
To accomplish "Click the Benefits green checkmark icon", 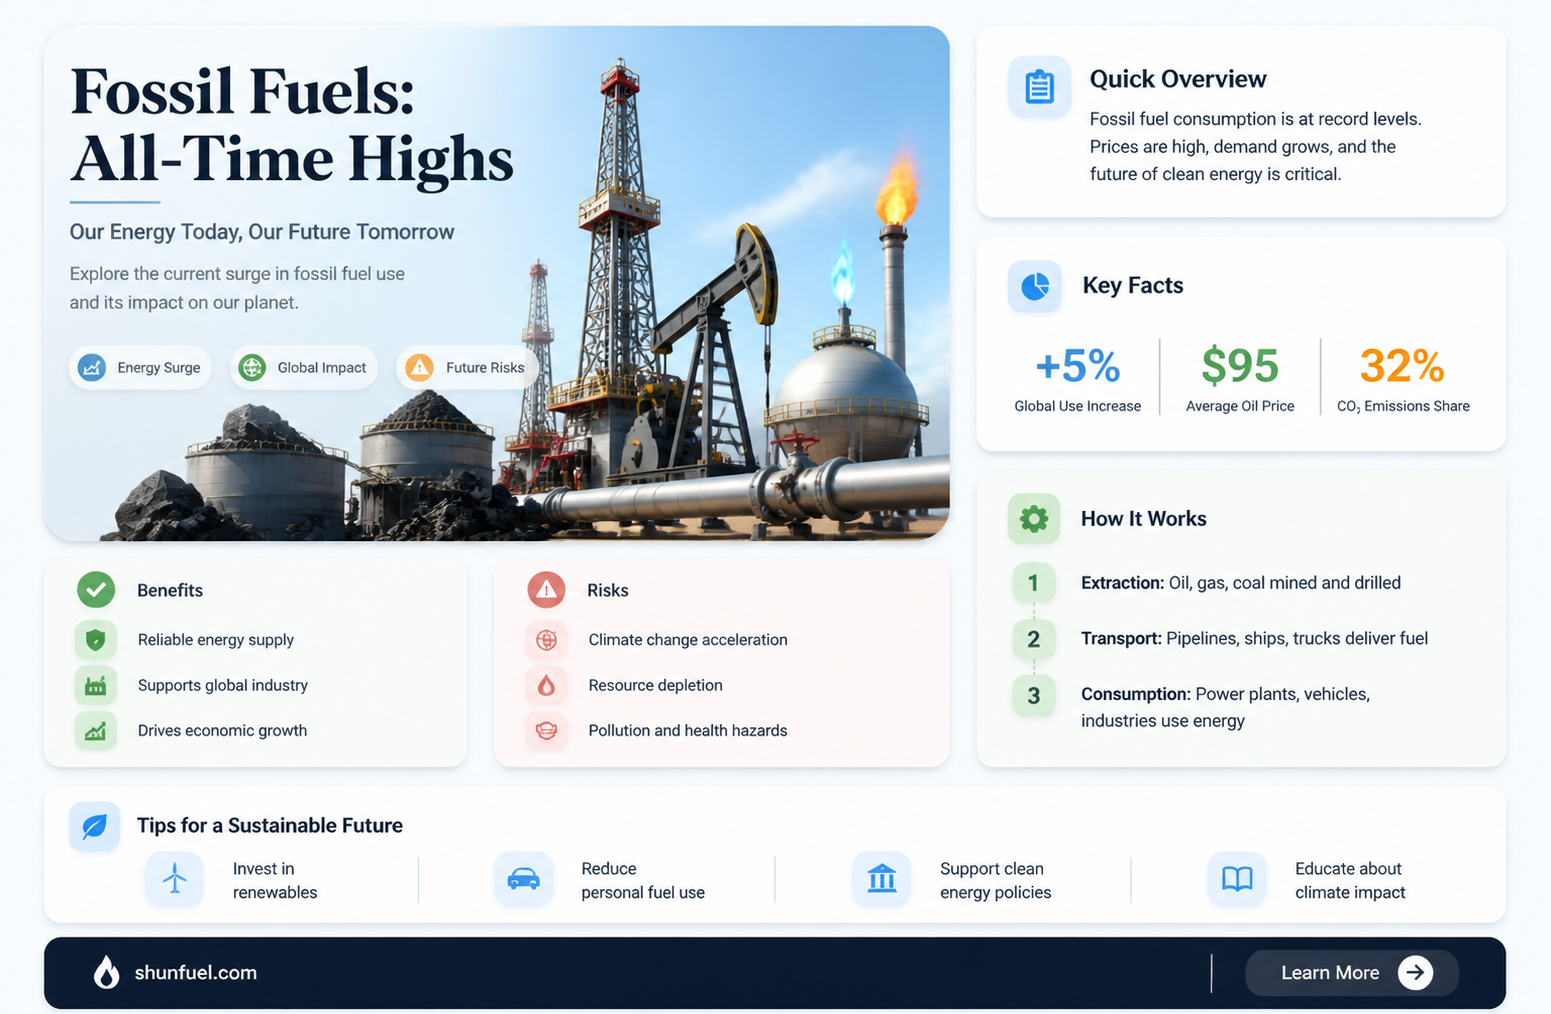I will [96, 590].
